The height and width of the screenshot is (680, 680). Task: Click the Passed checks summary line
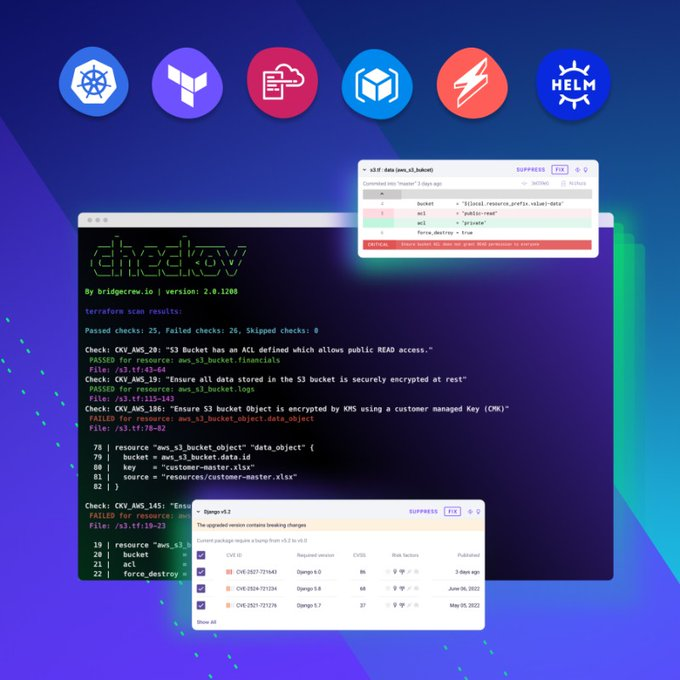(x=202, y=330)
